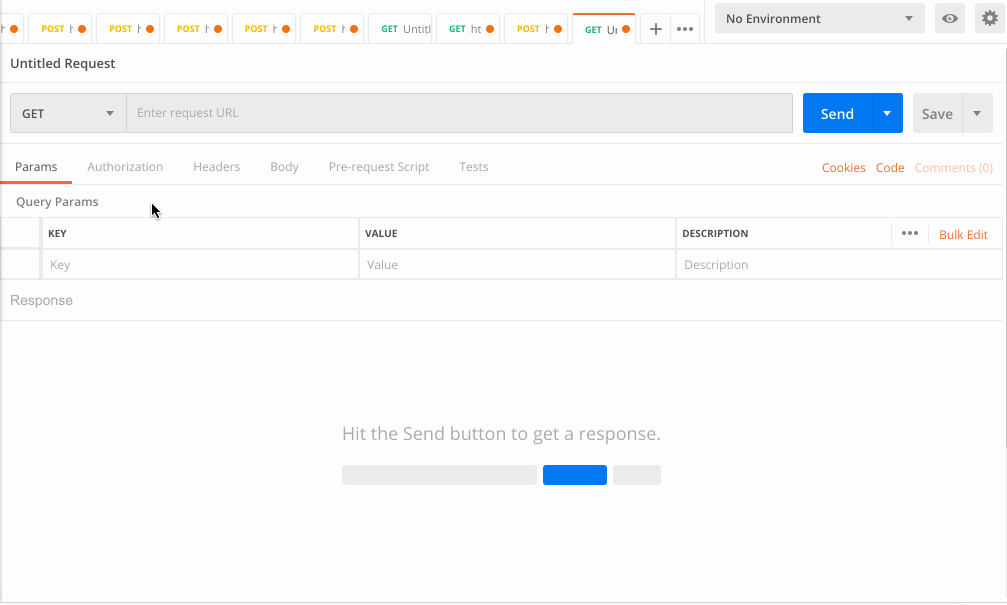The image size is (1007, 605).
Task: Switch to the GET Untitl request tab
Action: (400, 29)
